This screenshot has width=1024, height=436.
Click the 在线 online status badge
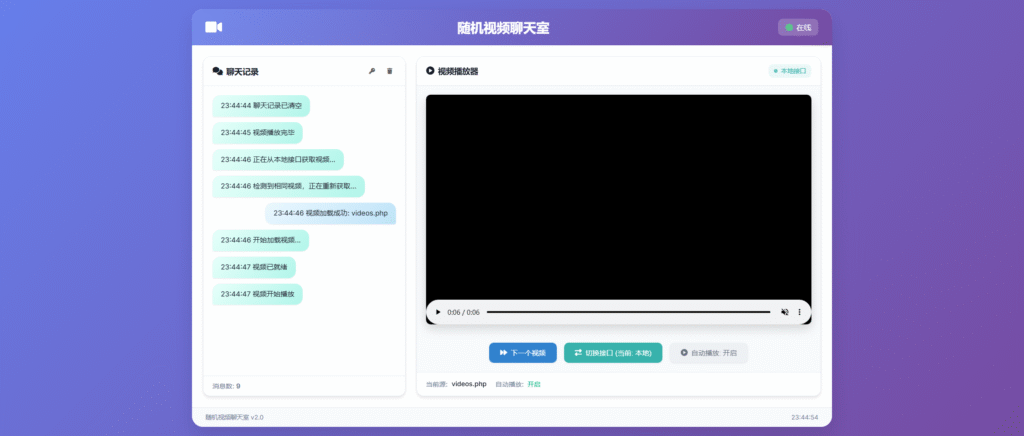pos(798,27)
